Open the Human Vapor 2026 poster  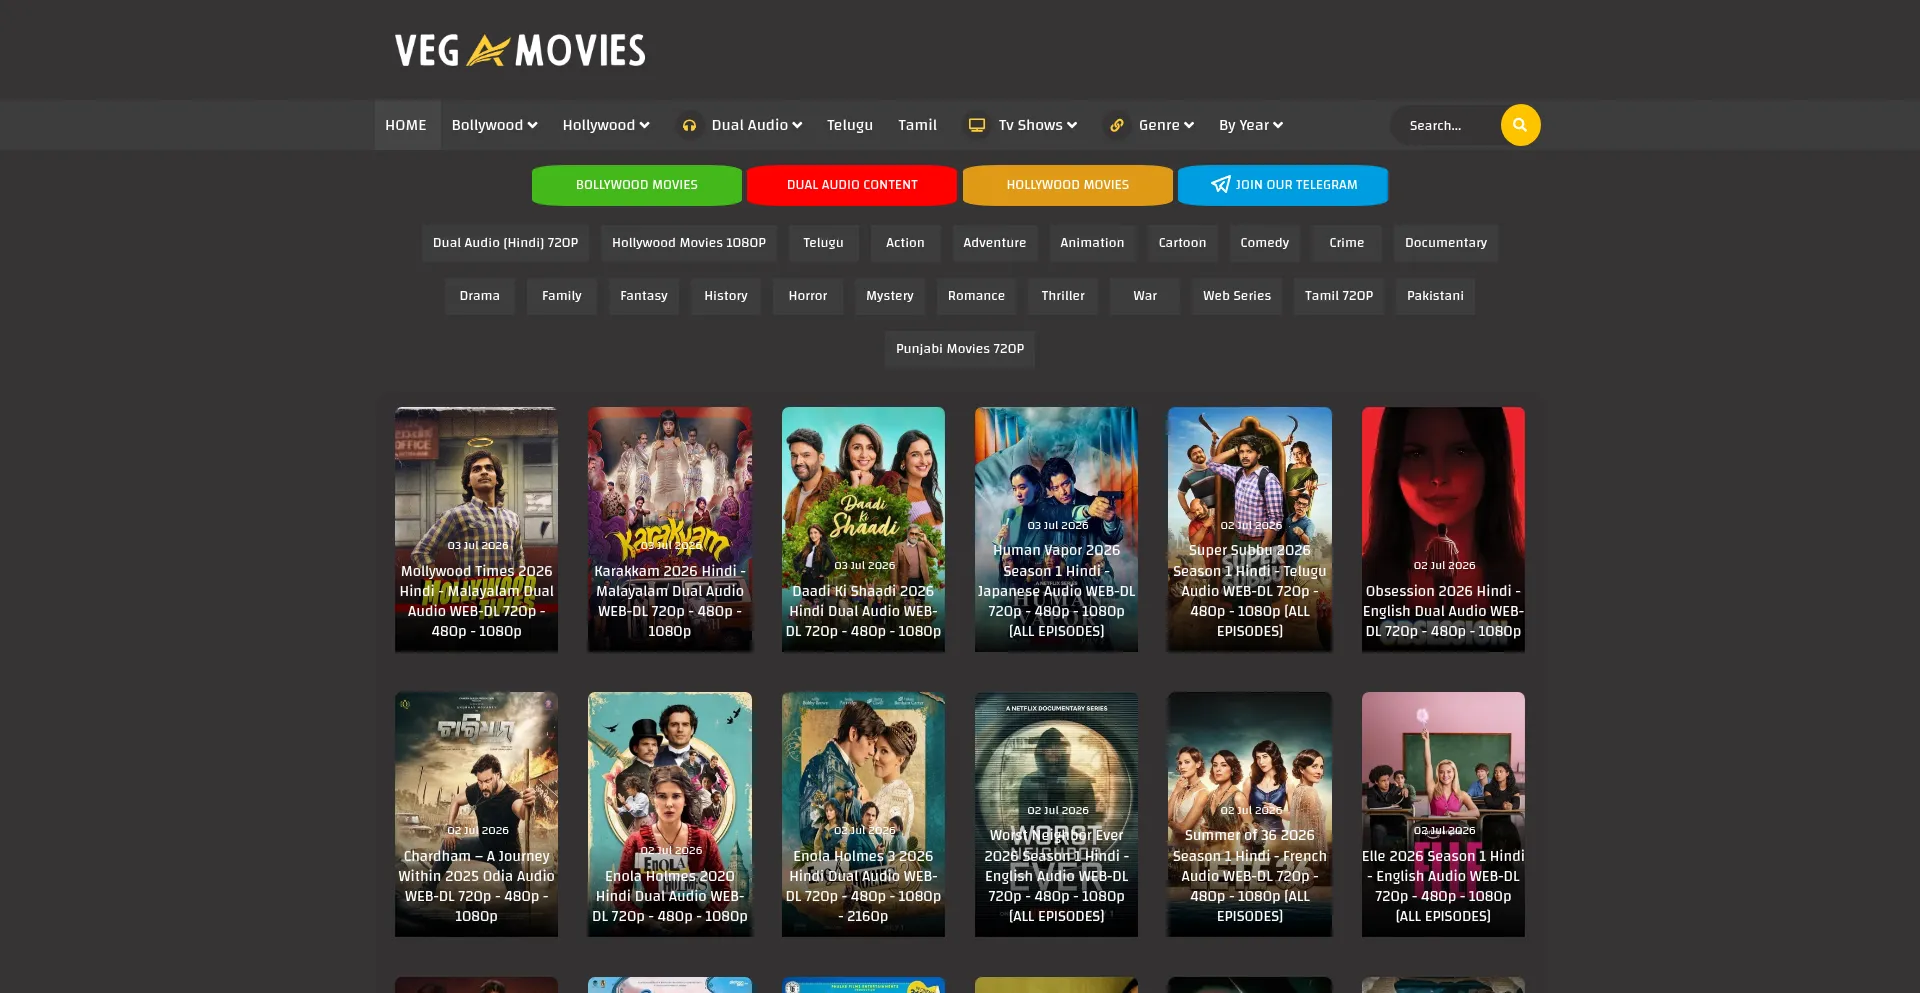(1056, 529)
